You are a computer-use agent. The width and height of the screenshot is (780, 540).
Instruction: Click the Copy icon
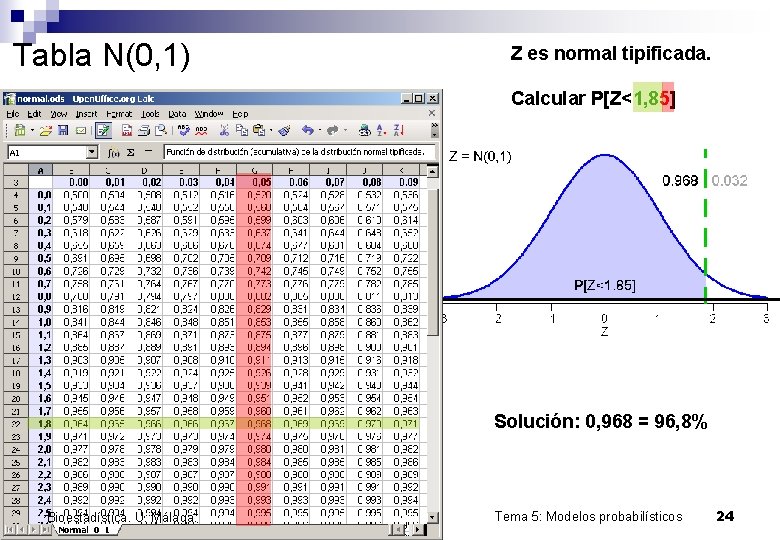coord(242,130)
